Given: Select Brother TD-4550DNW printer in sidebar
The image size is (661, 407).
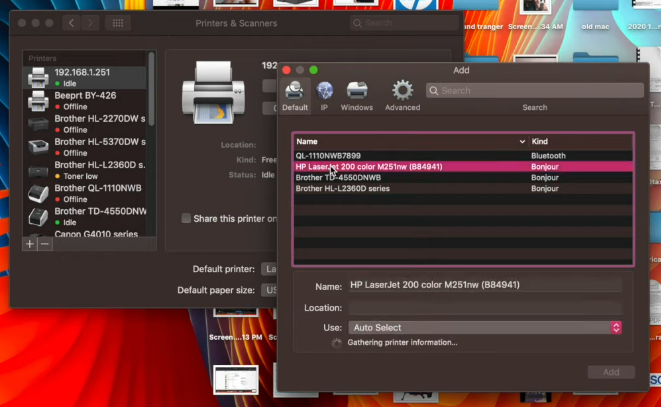Looking at the screenshot, I should tap(85, 217).
